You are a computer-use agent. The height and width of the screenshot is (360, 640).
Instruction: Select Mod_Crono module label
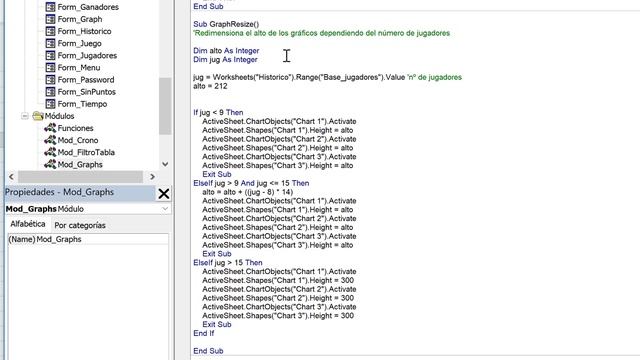point(78,140)
